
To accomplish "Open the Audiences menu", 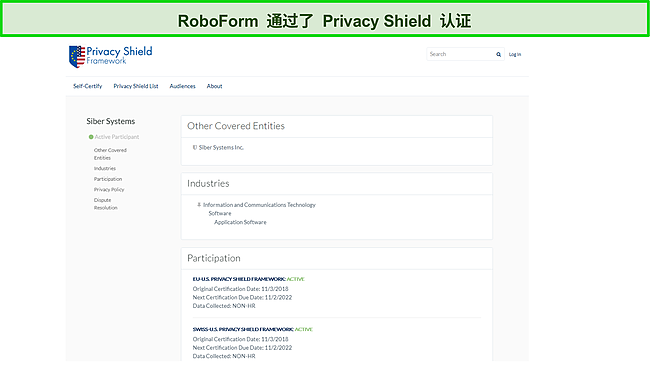I will [182, 86].
